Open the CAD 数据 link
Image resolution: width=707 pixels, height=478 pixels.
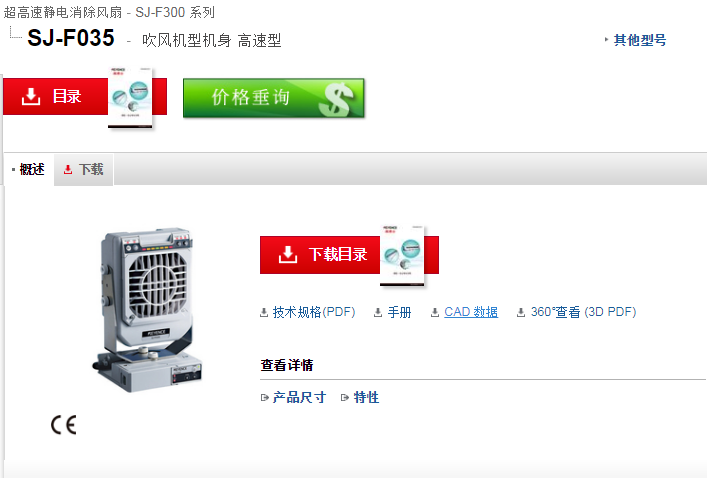point(471,312)
